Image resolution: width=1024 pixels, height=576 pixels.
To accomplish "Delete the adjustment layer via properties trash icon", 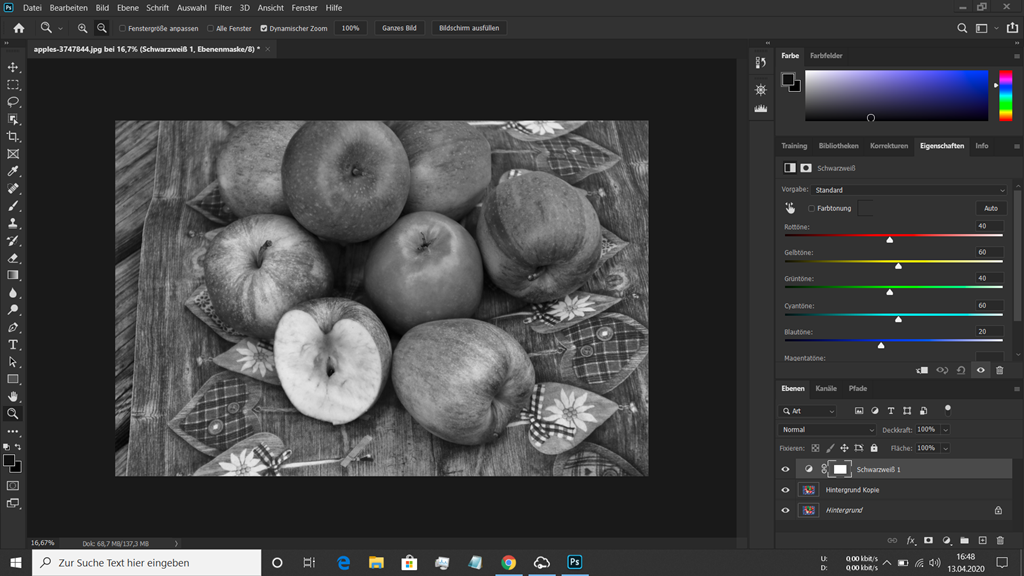I will [999, 370].
